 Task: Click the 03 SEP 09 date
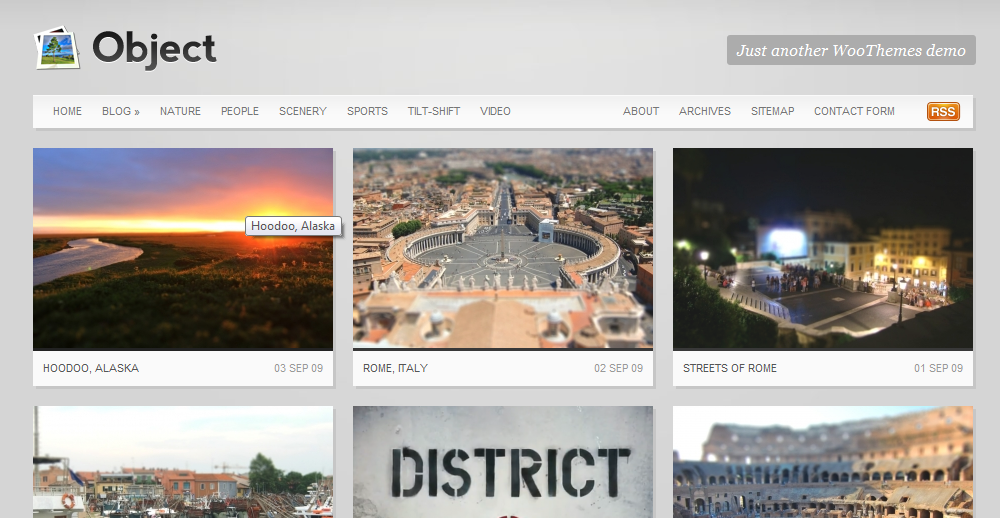298,368
